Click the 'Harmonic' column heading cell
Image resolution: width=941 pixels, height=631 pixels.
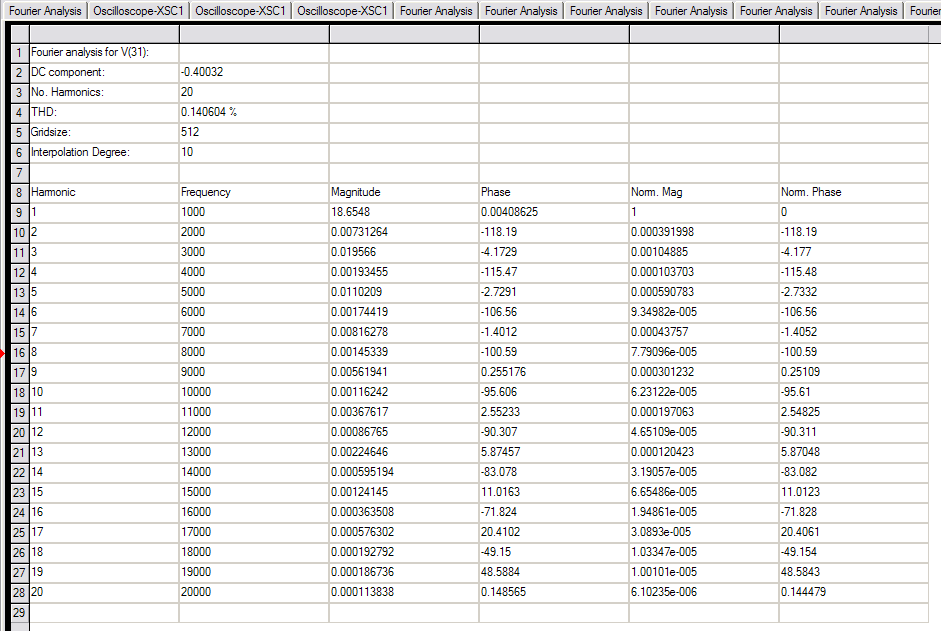point(104,192)
